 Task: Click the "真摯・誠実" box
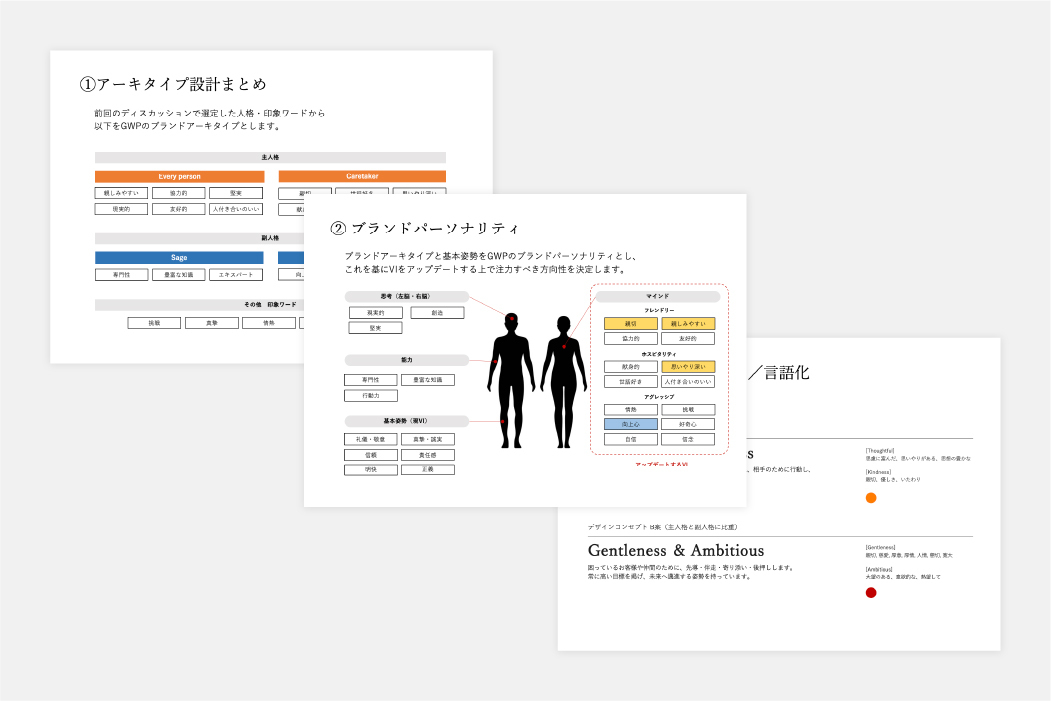coord(428,440)
